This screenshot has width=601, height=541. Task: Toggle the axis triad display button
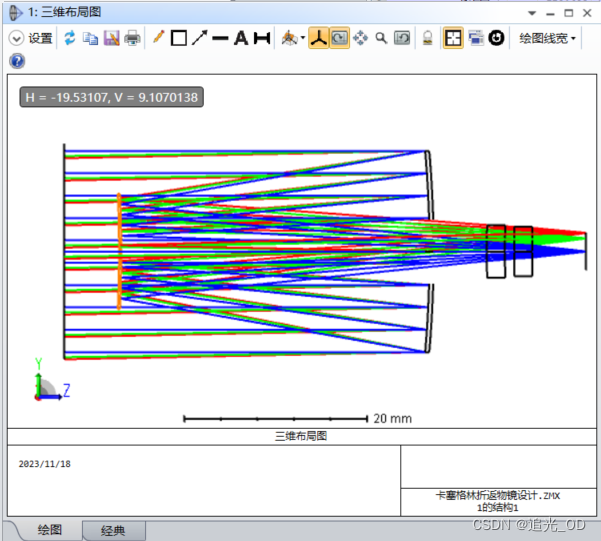click(x=319, y=38)
